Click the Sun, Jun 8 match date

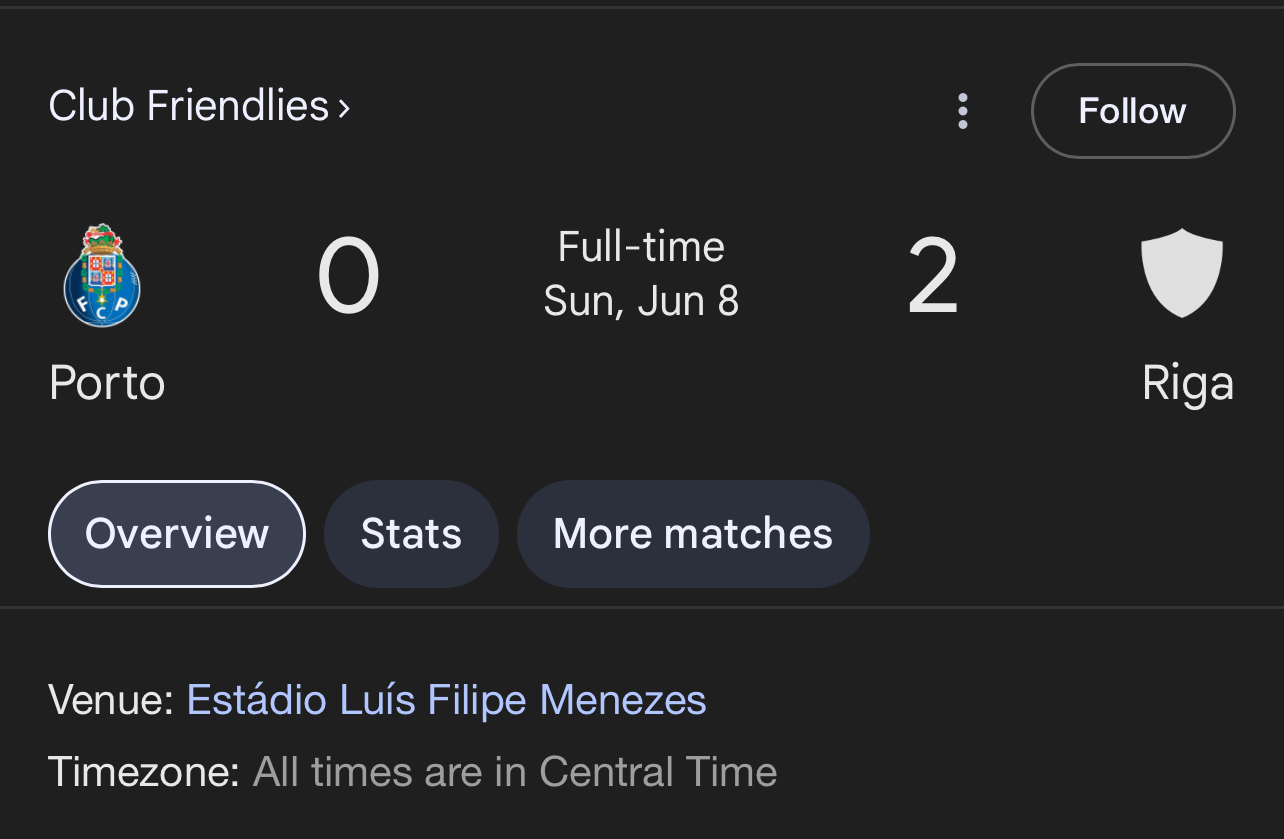pos(641,301)
